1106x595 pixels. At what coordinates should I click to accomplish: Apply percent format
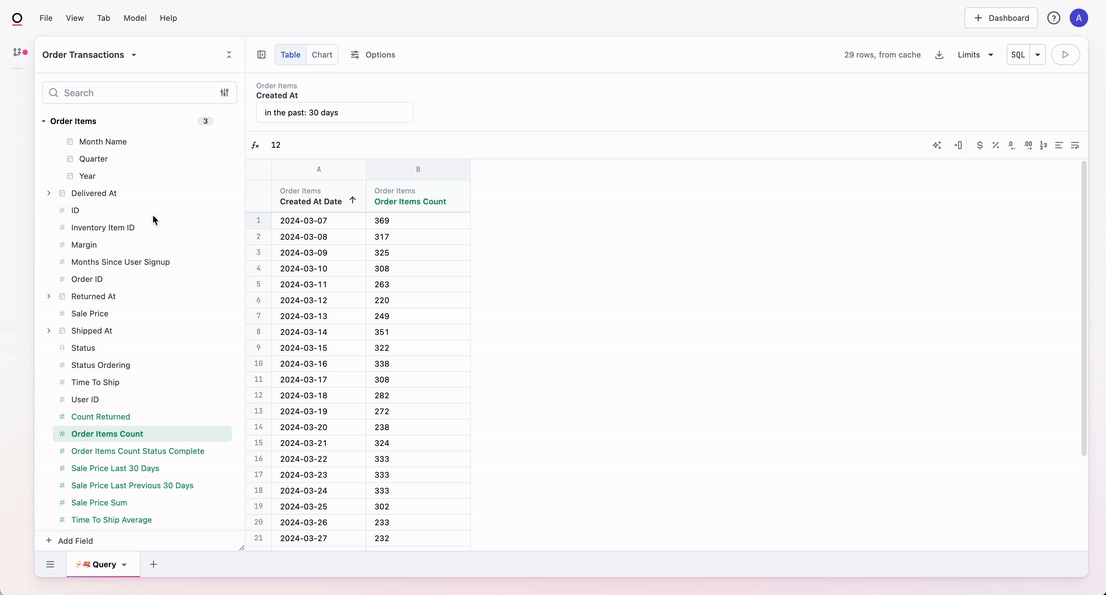995,145
